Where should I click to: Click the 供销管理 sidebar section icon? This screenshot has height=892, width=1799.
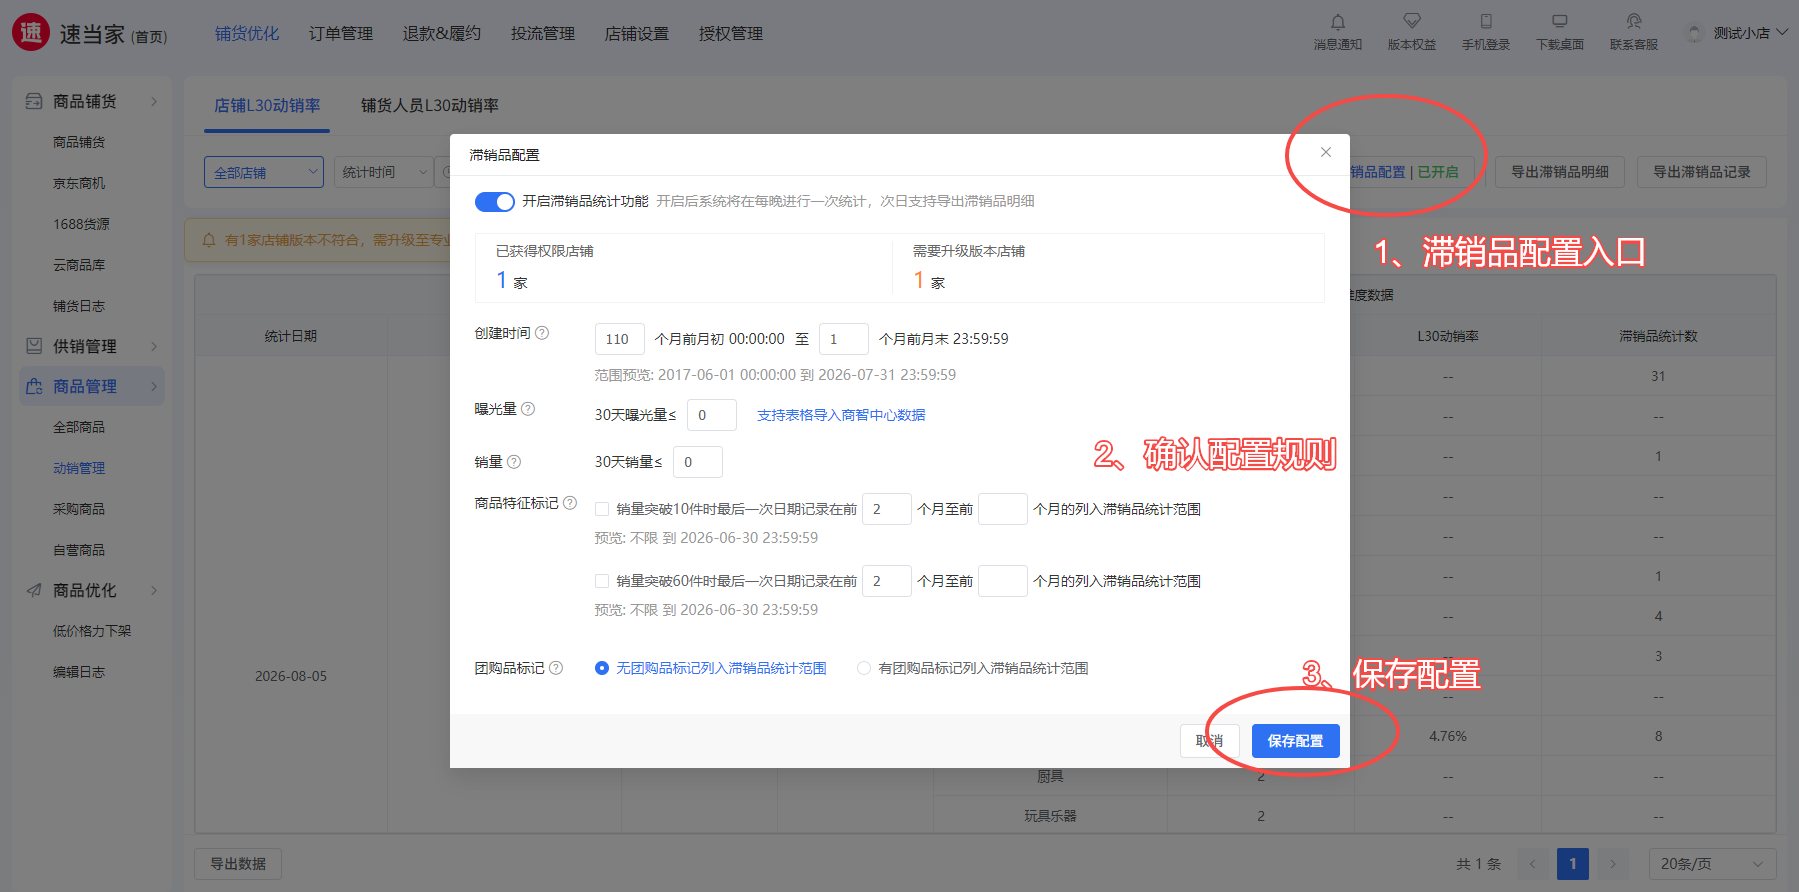(34, 346)
